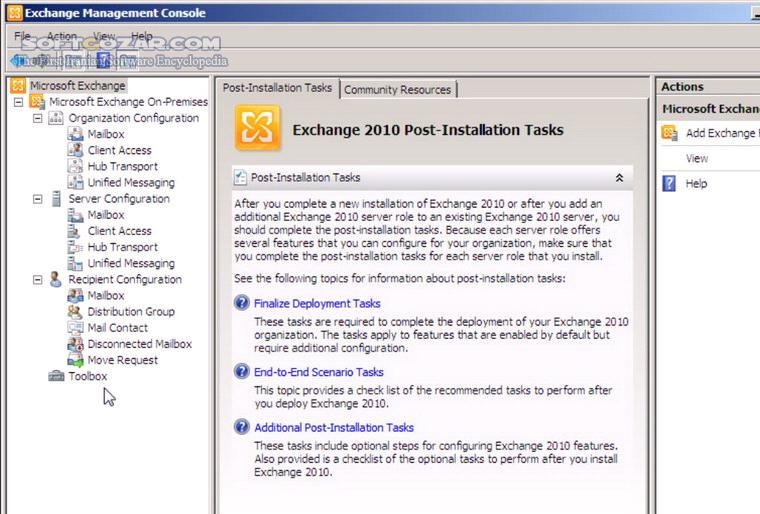Viewport: 760px width, 514px height.
Task: Click the Toolbox icon in tree
Action: tap(56, 376)
